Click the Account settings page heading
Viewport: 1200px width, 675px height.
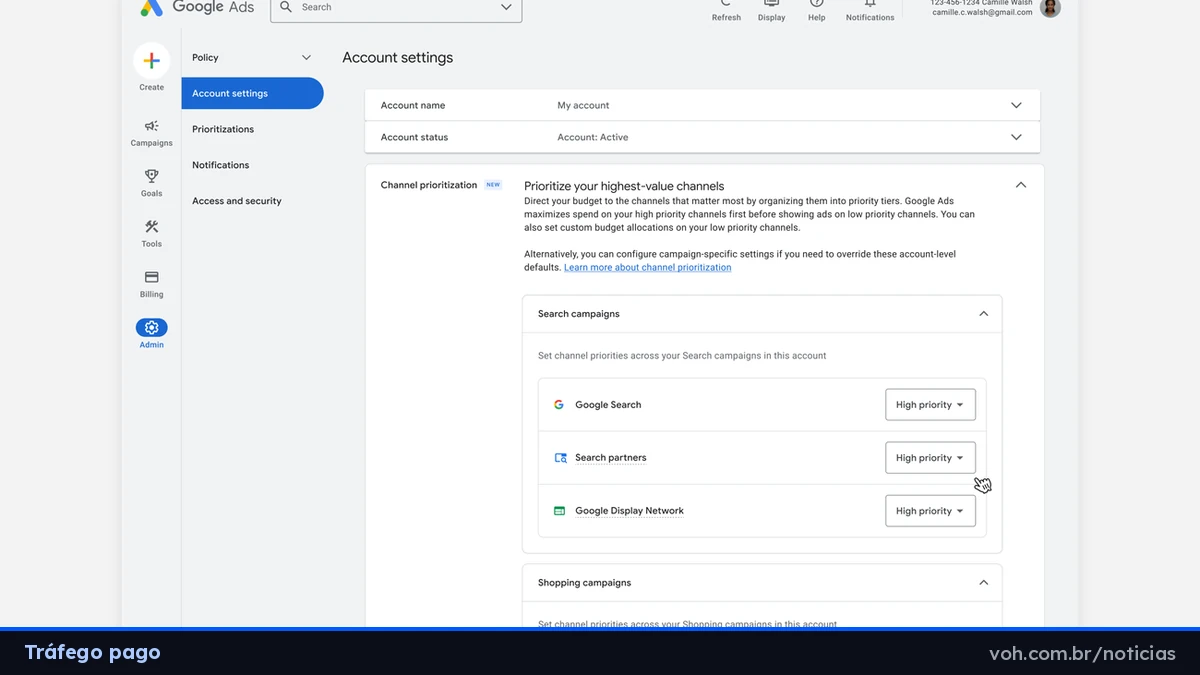pos(397,58)
